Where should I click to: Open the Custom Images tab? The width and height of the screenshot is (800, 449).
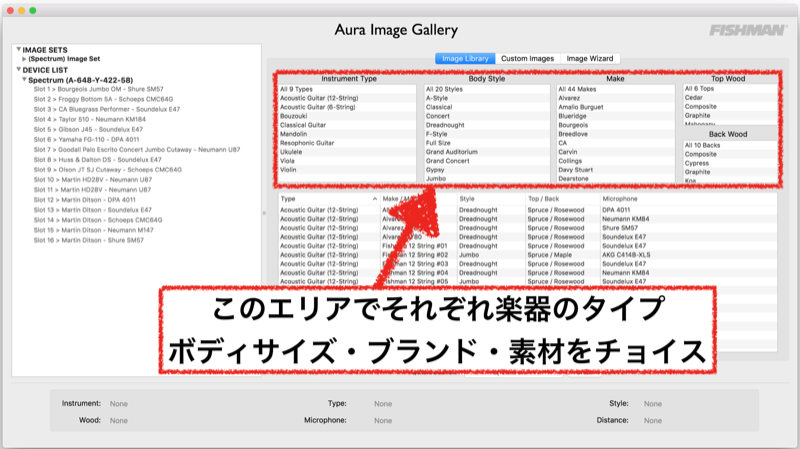point(527,59)
